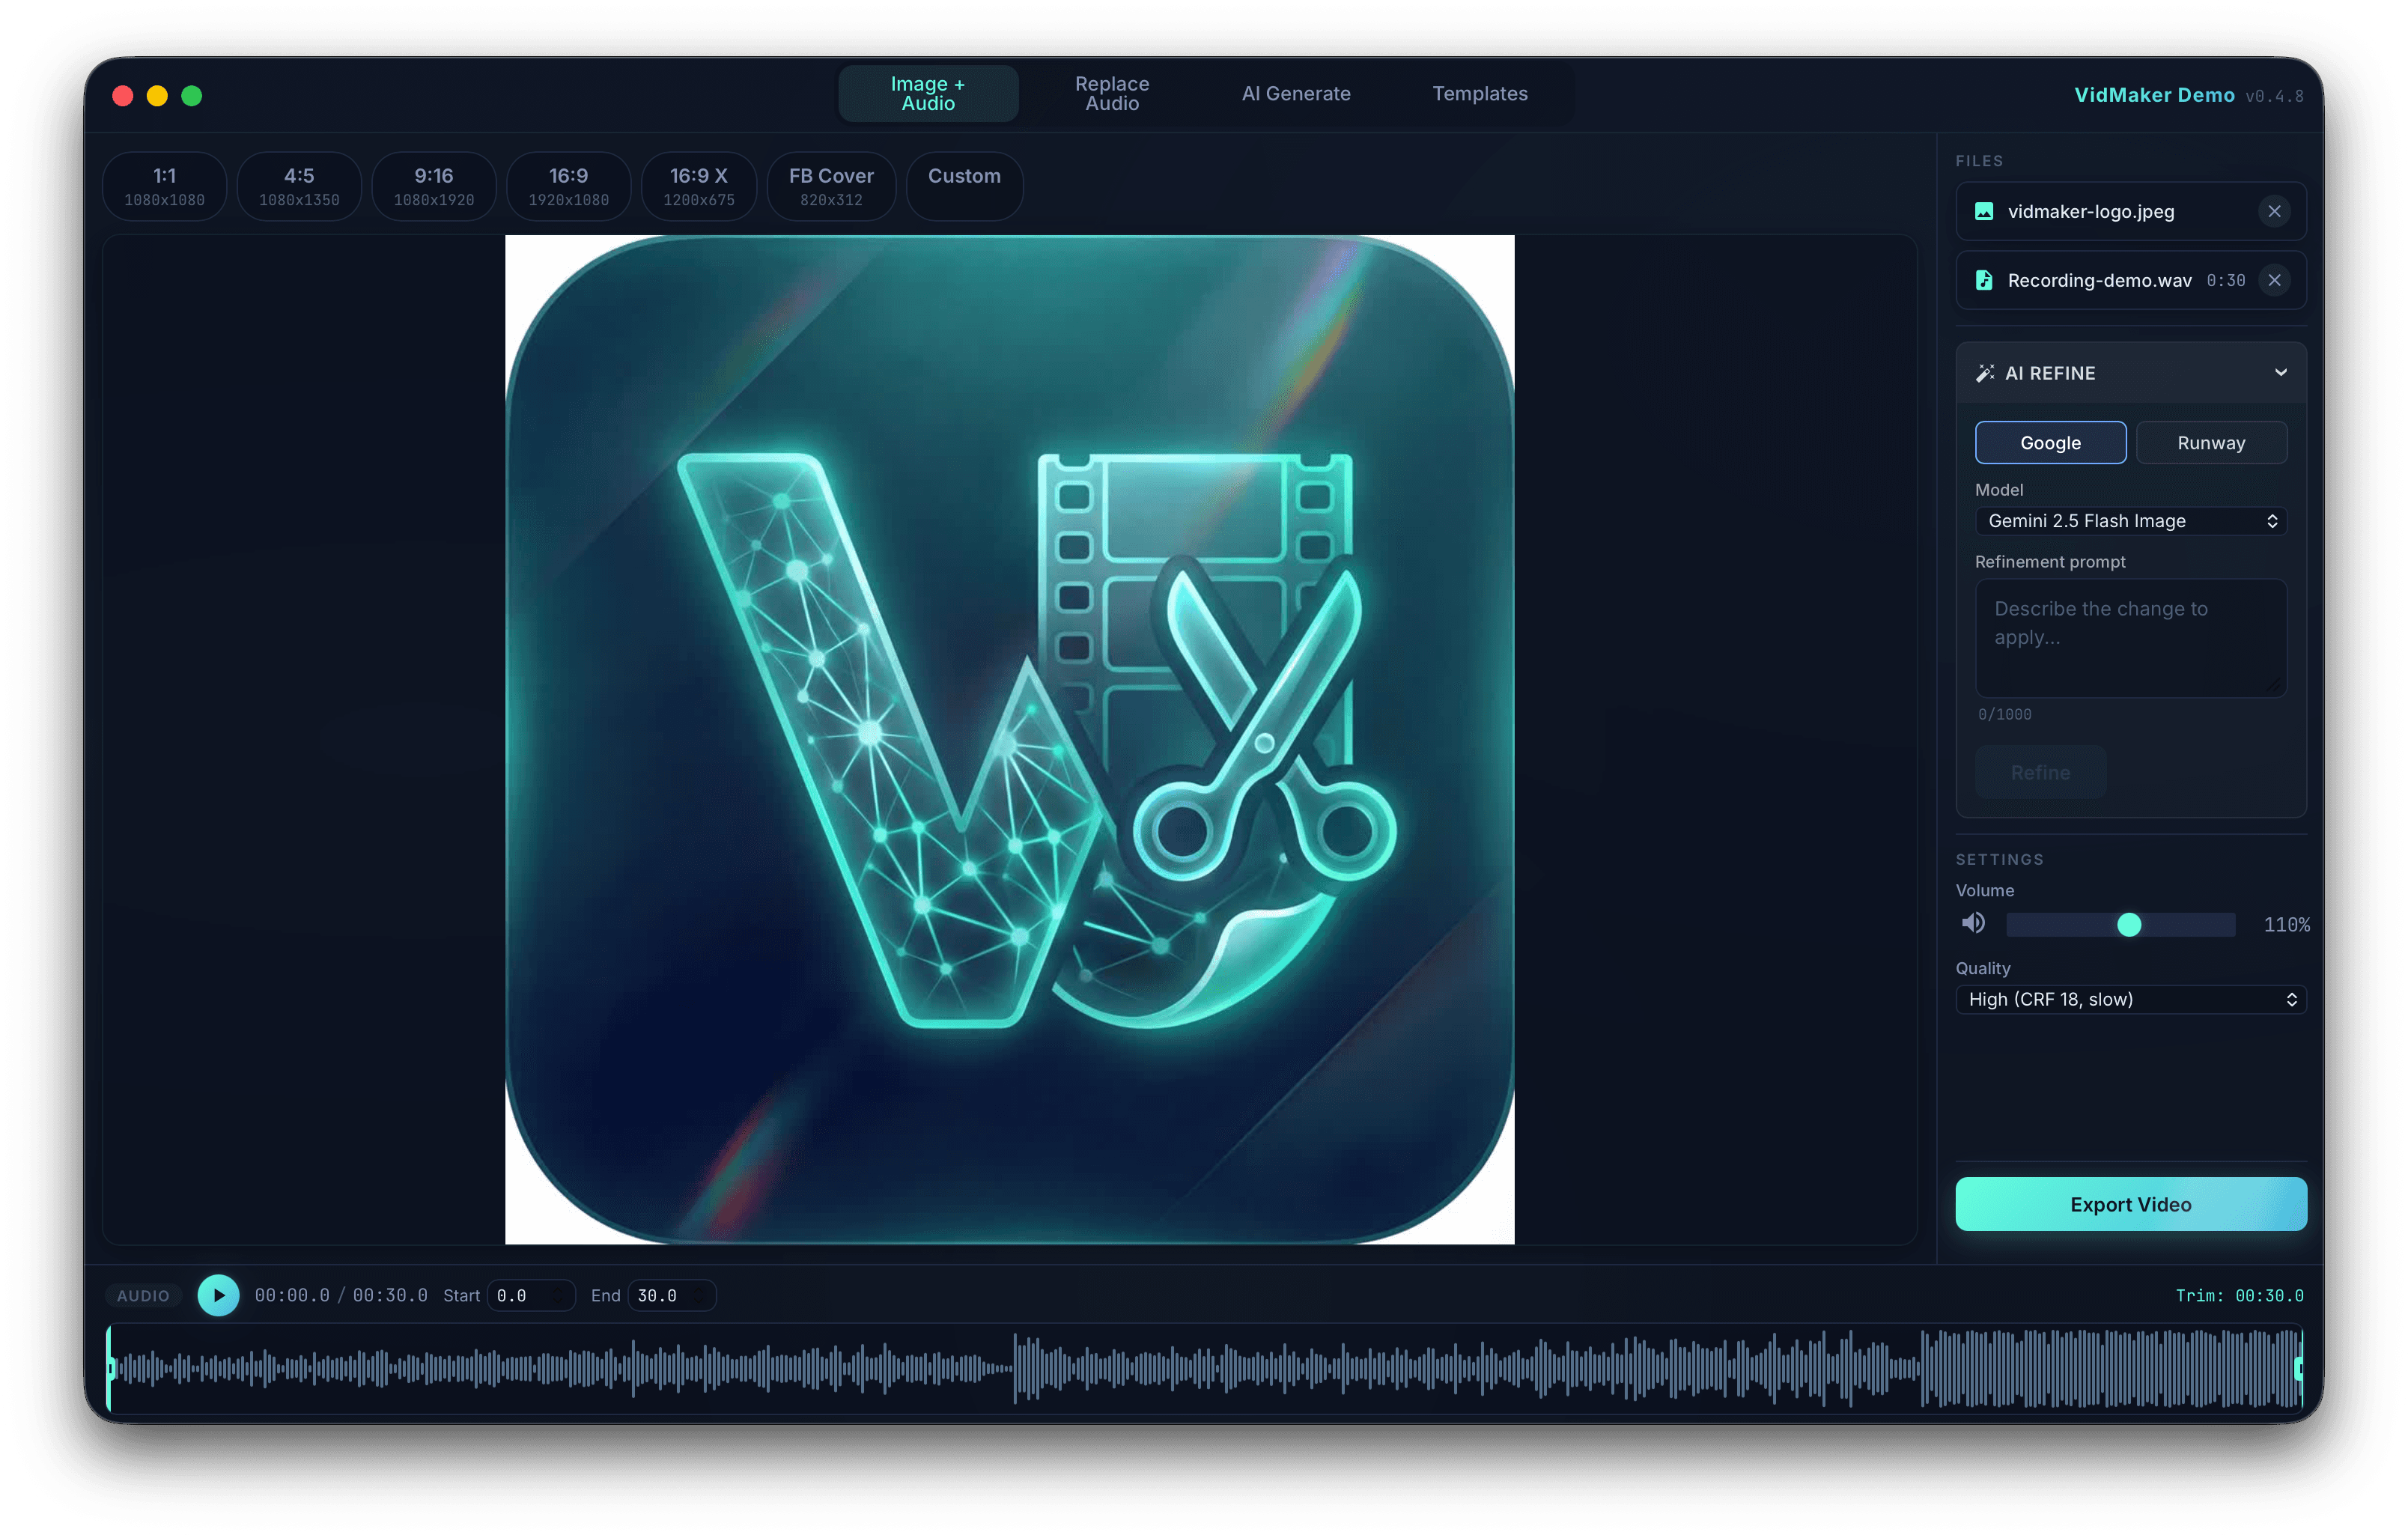Viewport: 2408px width, 1535px height.
Task: Choose 16:9 X 1200x675 preset
Action: pos(698,186)
